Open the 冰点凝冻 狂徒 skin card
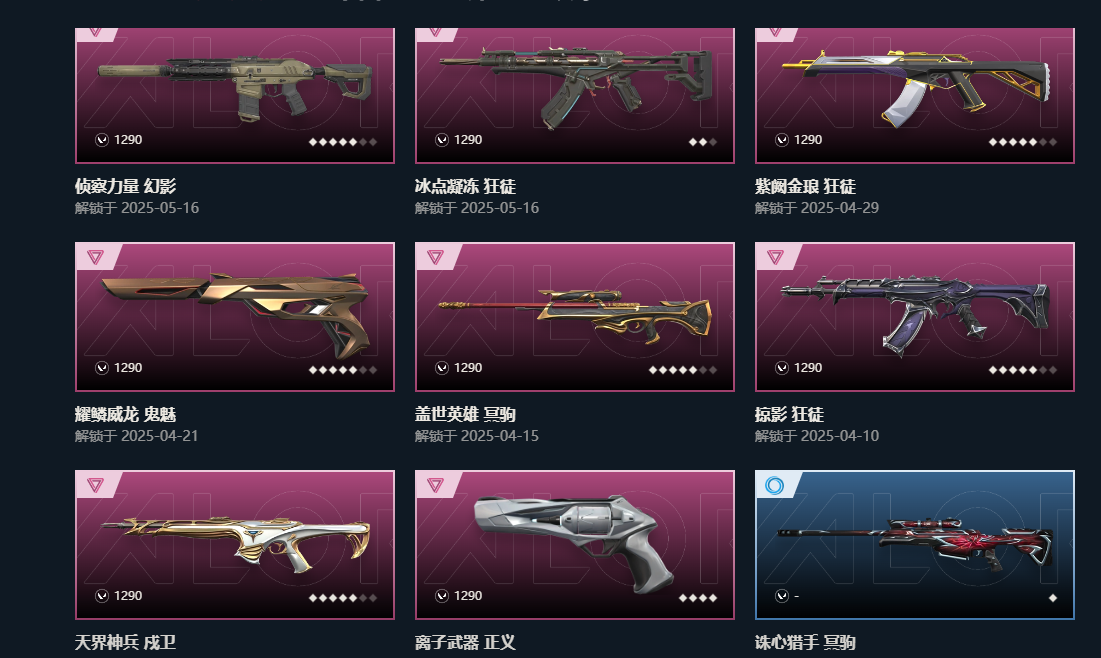This screenshot has width=1101, height=658. [574, 96]
